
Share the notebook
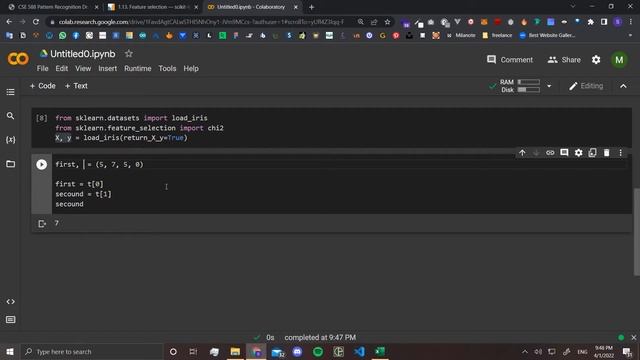pyautogui.click(x=564, y=60)
